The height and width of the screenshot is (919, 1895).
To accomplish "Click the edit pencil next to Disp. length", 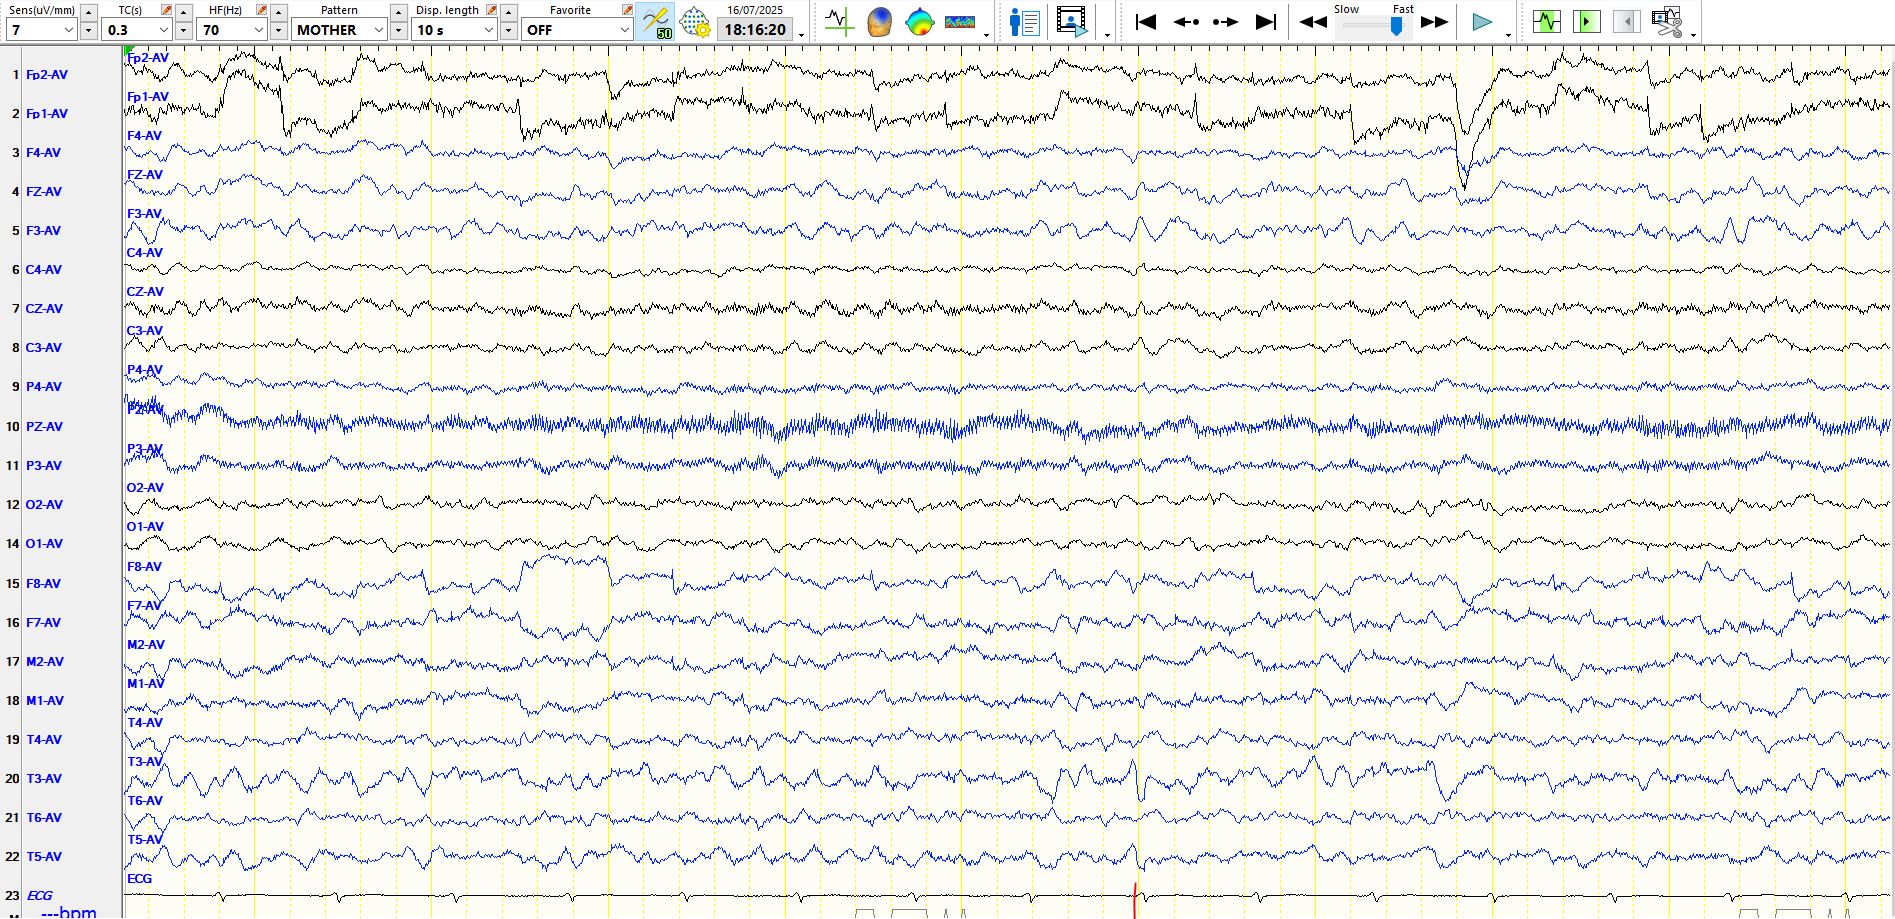I will pyautogui.click(x=491, y=10).
